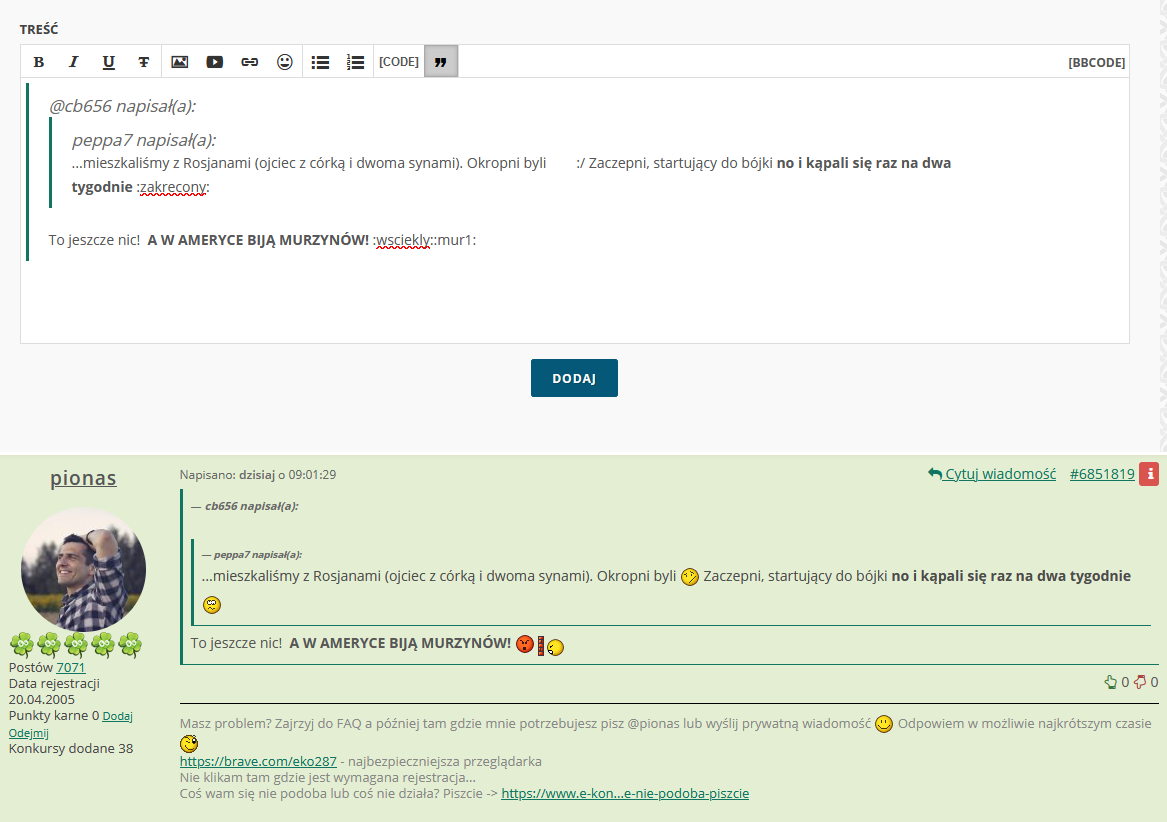
Task: Click the pionas avatar picture
Action: (83, 569)
